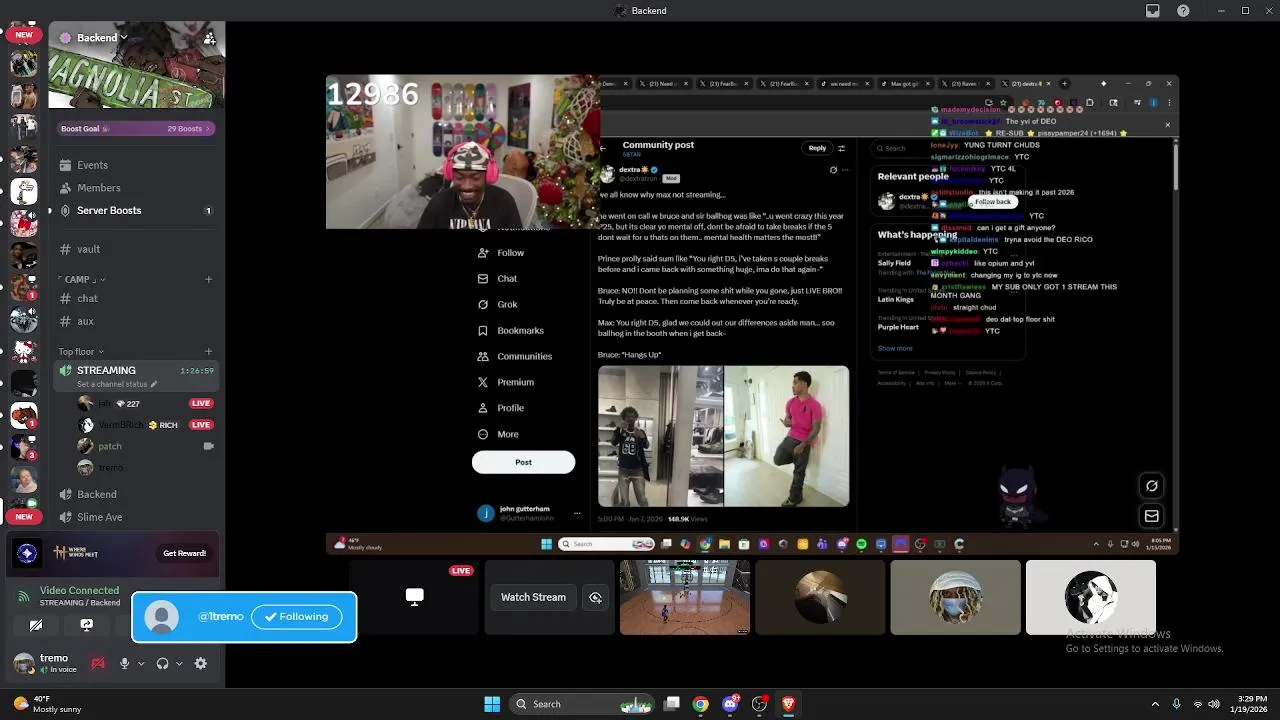1280x720 pixels.
Task: Join the Backend voice channel
Action: [136, 494]
